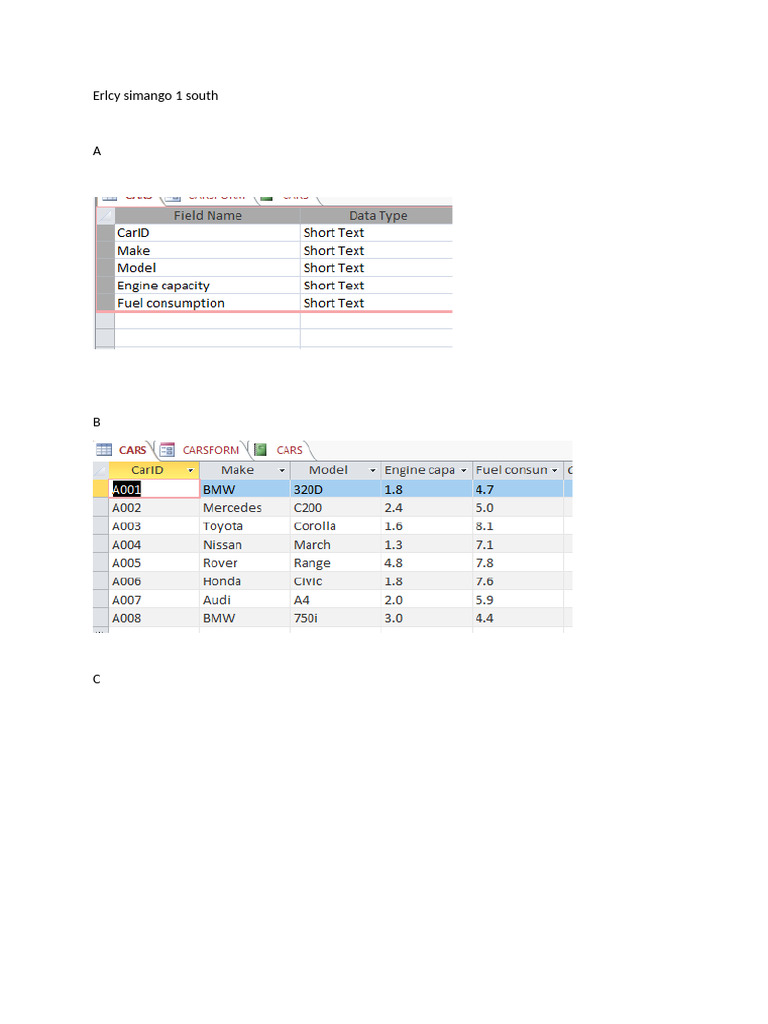Image resolution: width=768 pixels, height=1024 pixels.
Task: Open the CarID column filter arrow
Action: (191, 470)
